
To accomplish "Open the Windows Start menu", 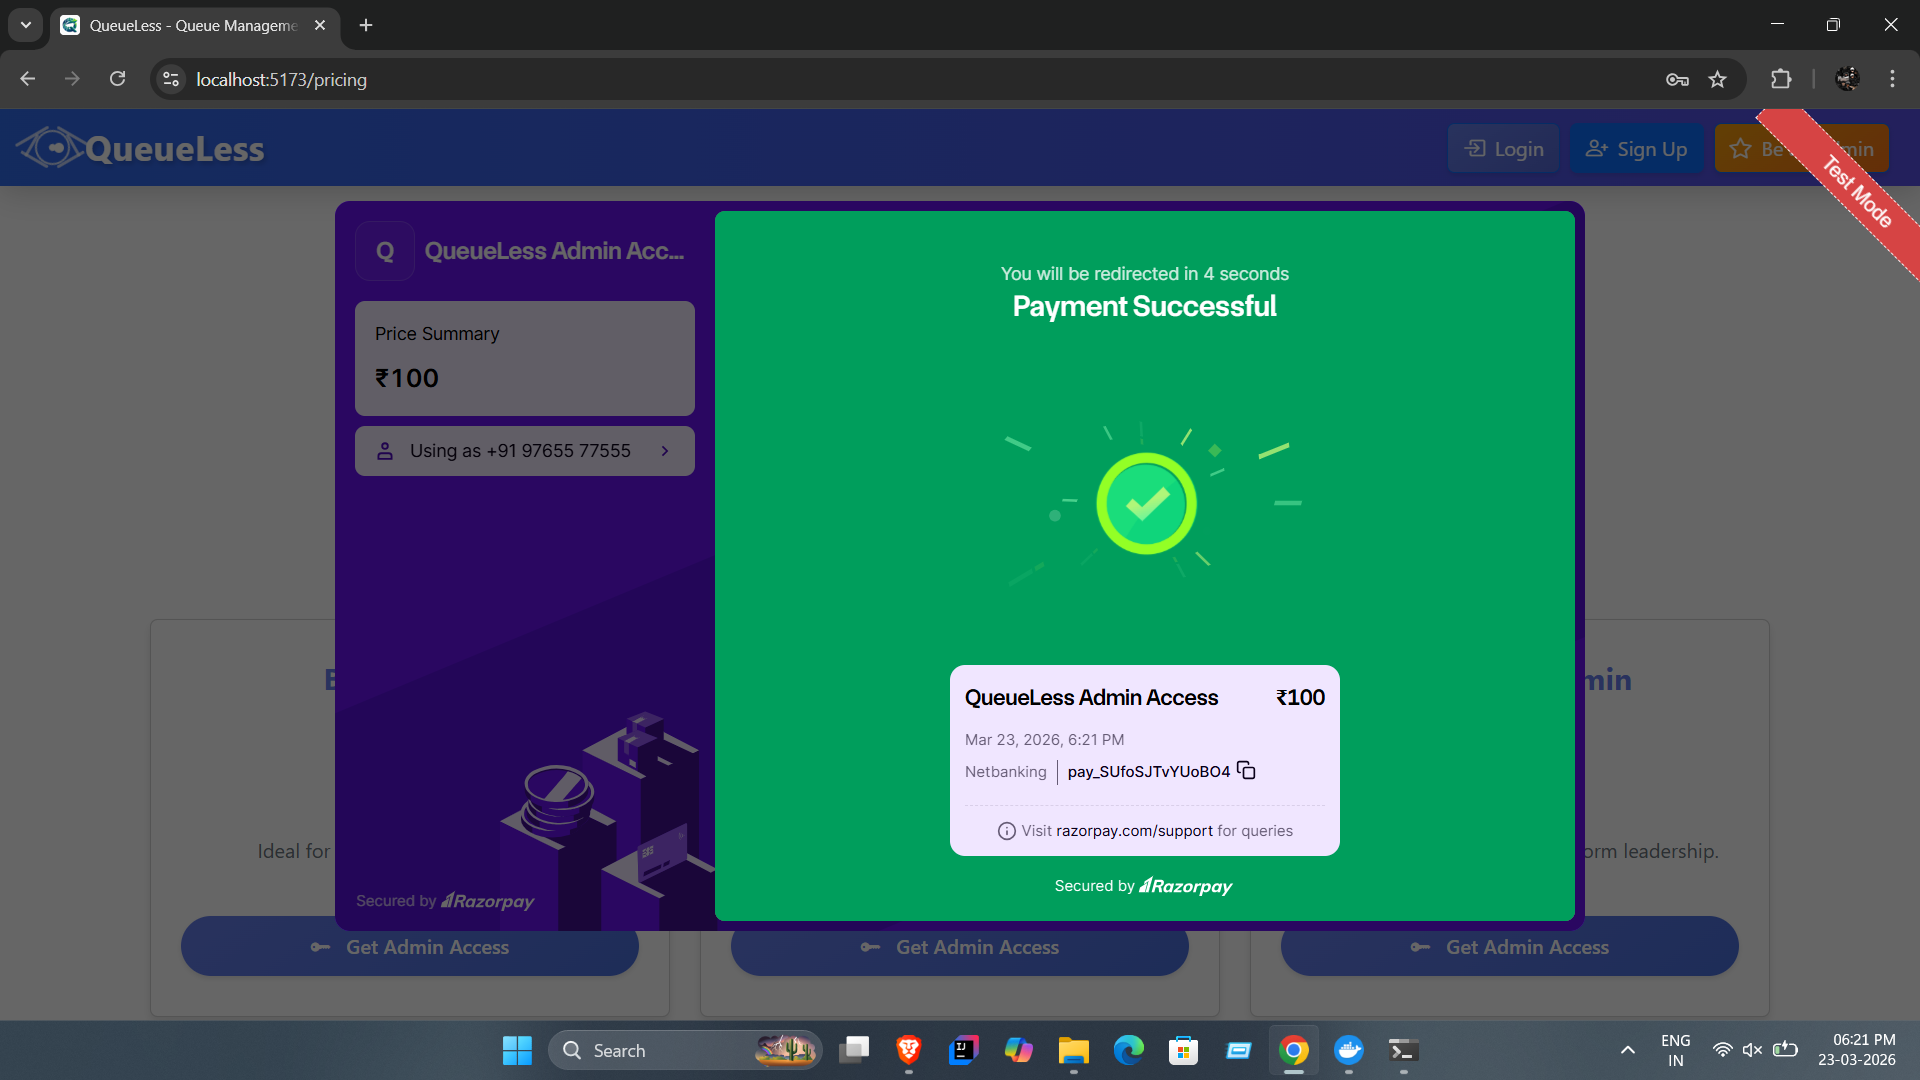I will click(x=517, y=1050).
